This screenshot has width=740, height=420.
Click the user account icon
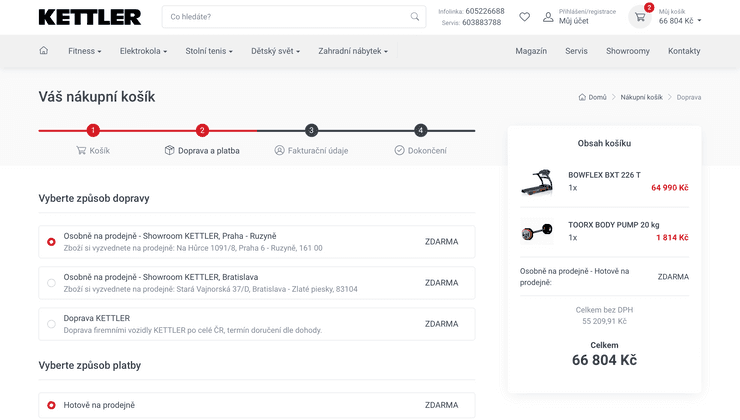point(548,17)
